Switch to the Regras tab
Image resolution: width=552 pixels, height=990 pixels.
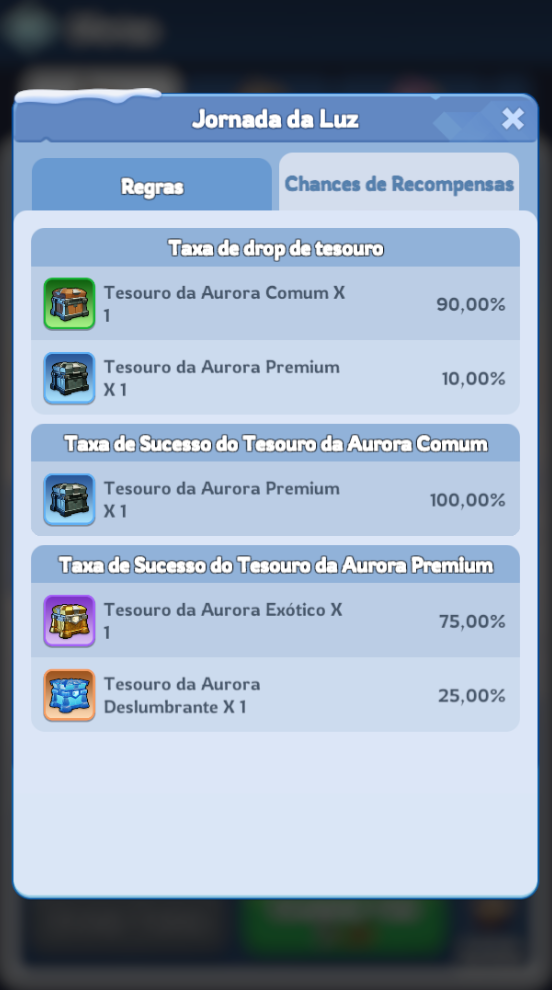tap(152, 186)
